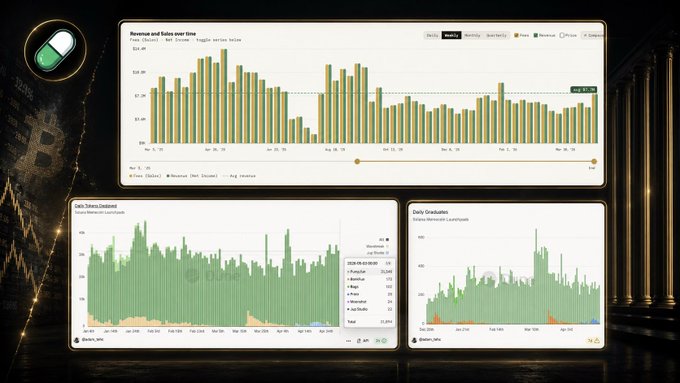Viewport: 680px width, 383px height.
Task: Click the green and white pill logo
Action: (x=55, y=50)
